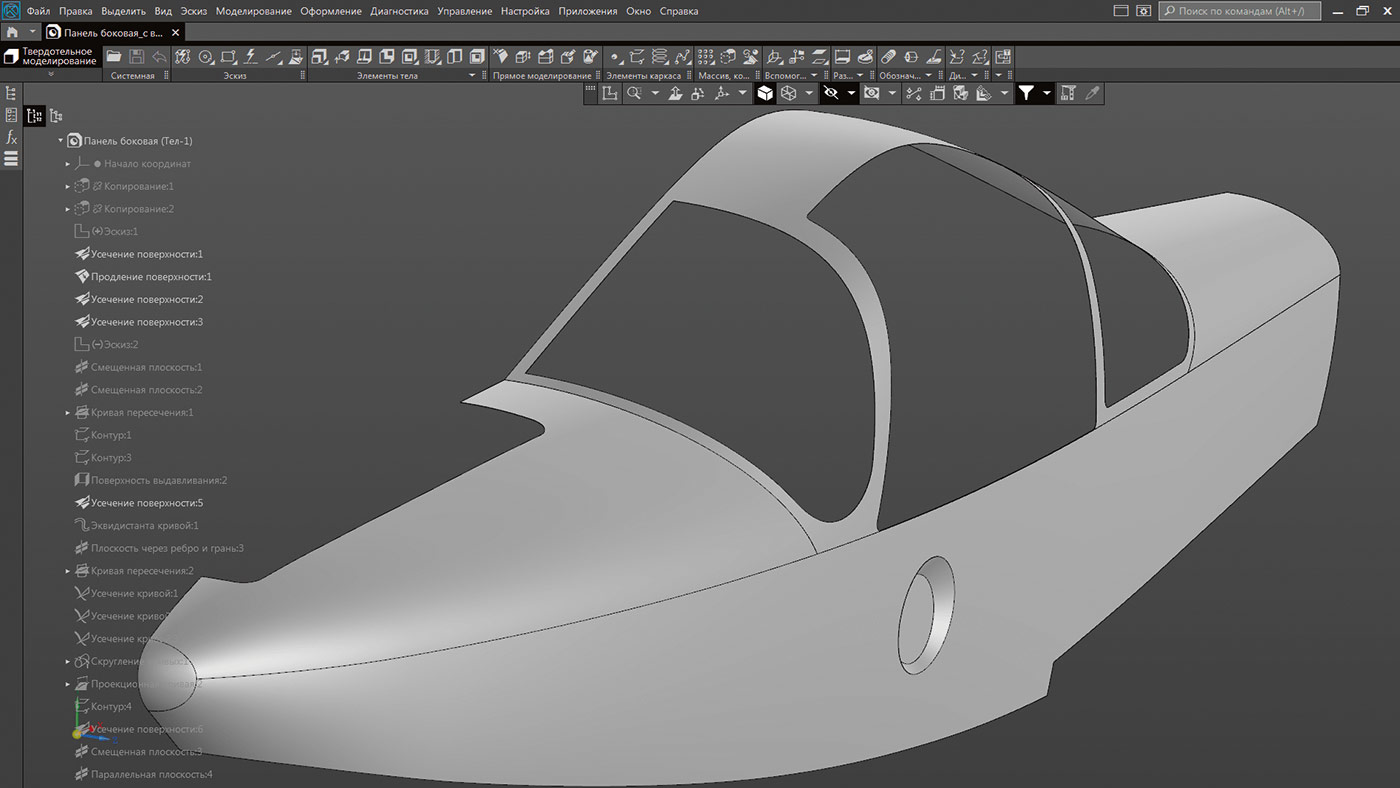Click the Undo arrow icon

tap(159, 57)
